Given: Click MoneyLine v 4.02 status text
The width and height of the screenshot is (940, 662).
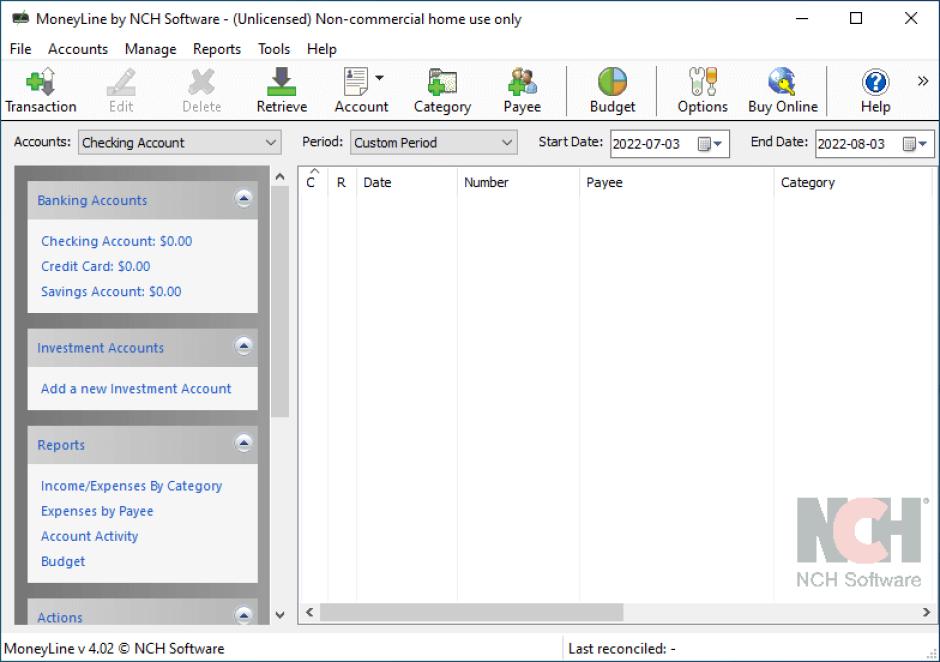Looking at the screenshot, I should [114, 649].
